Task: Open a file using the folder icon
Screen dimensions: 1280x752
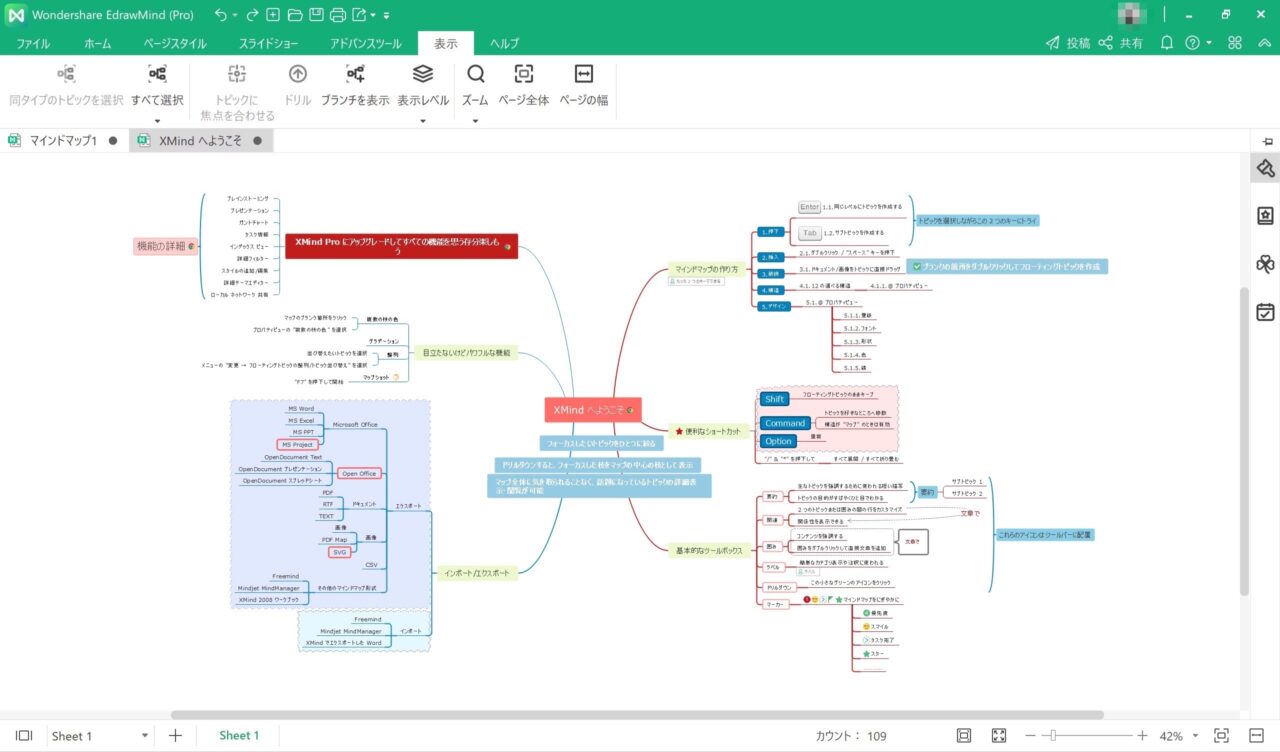Action: point(294,15)
